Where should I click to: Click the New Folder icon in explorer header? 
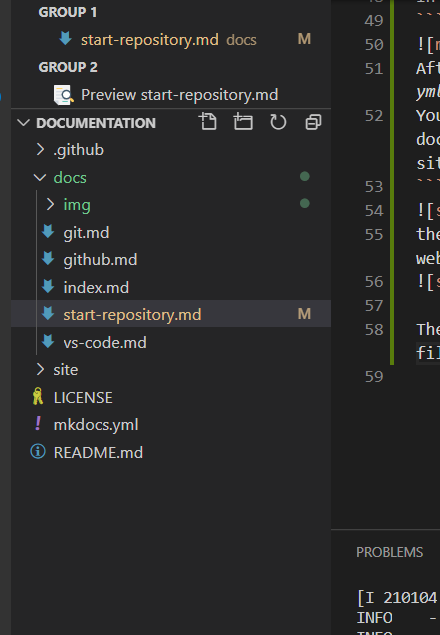click(x=243, y=122)
